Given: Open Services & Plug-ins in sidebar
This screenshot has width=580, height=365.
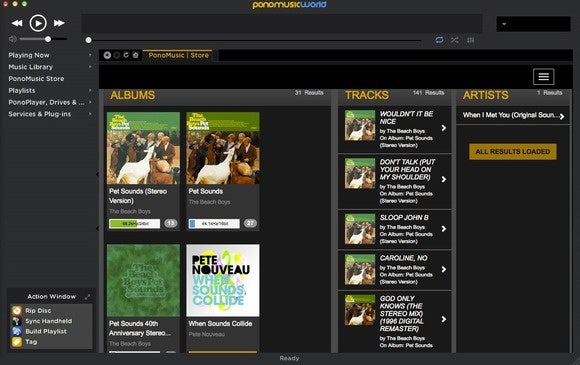Looking at the screenshot, I should [x=40, y=114].
